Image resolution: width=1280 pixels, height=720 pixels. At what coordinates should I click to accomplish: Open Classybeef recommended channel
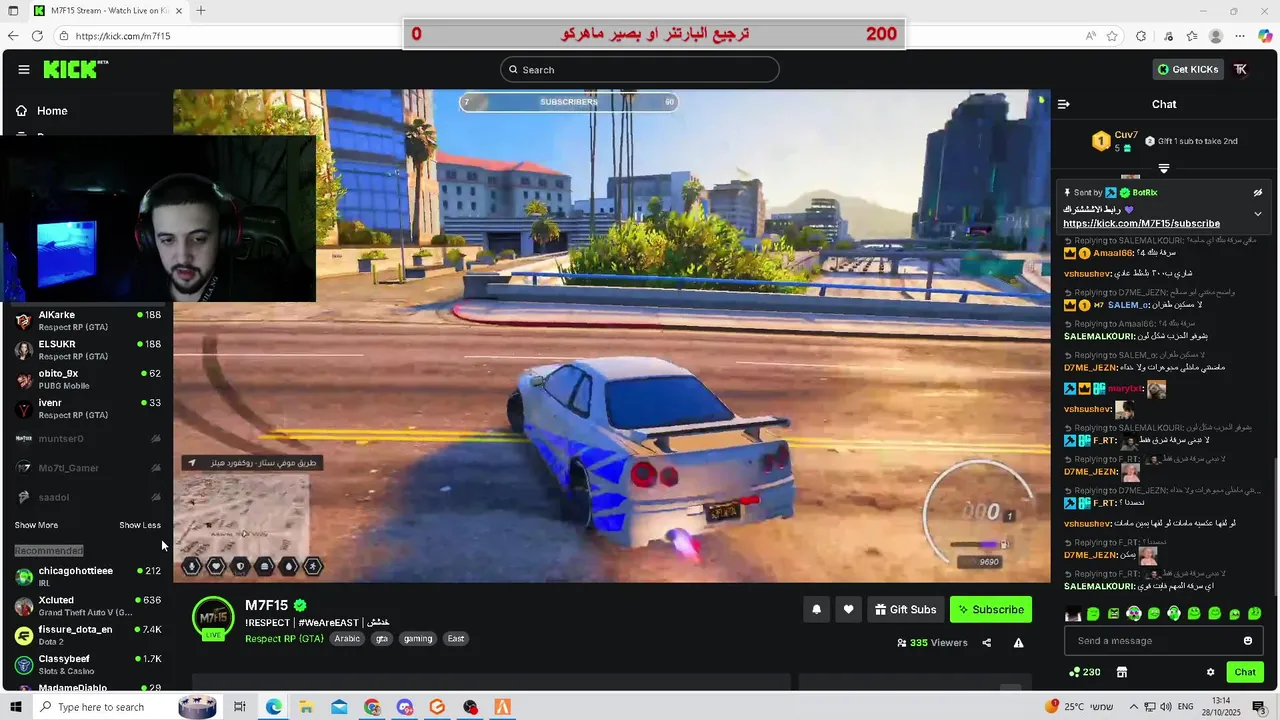pyautogui.click(x=88, y=665)
